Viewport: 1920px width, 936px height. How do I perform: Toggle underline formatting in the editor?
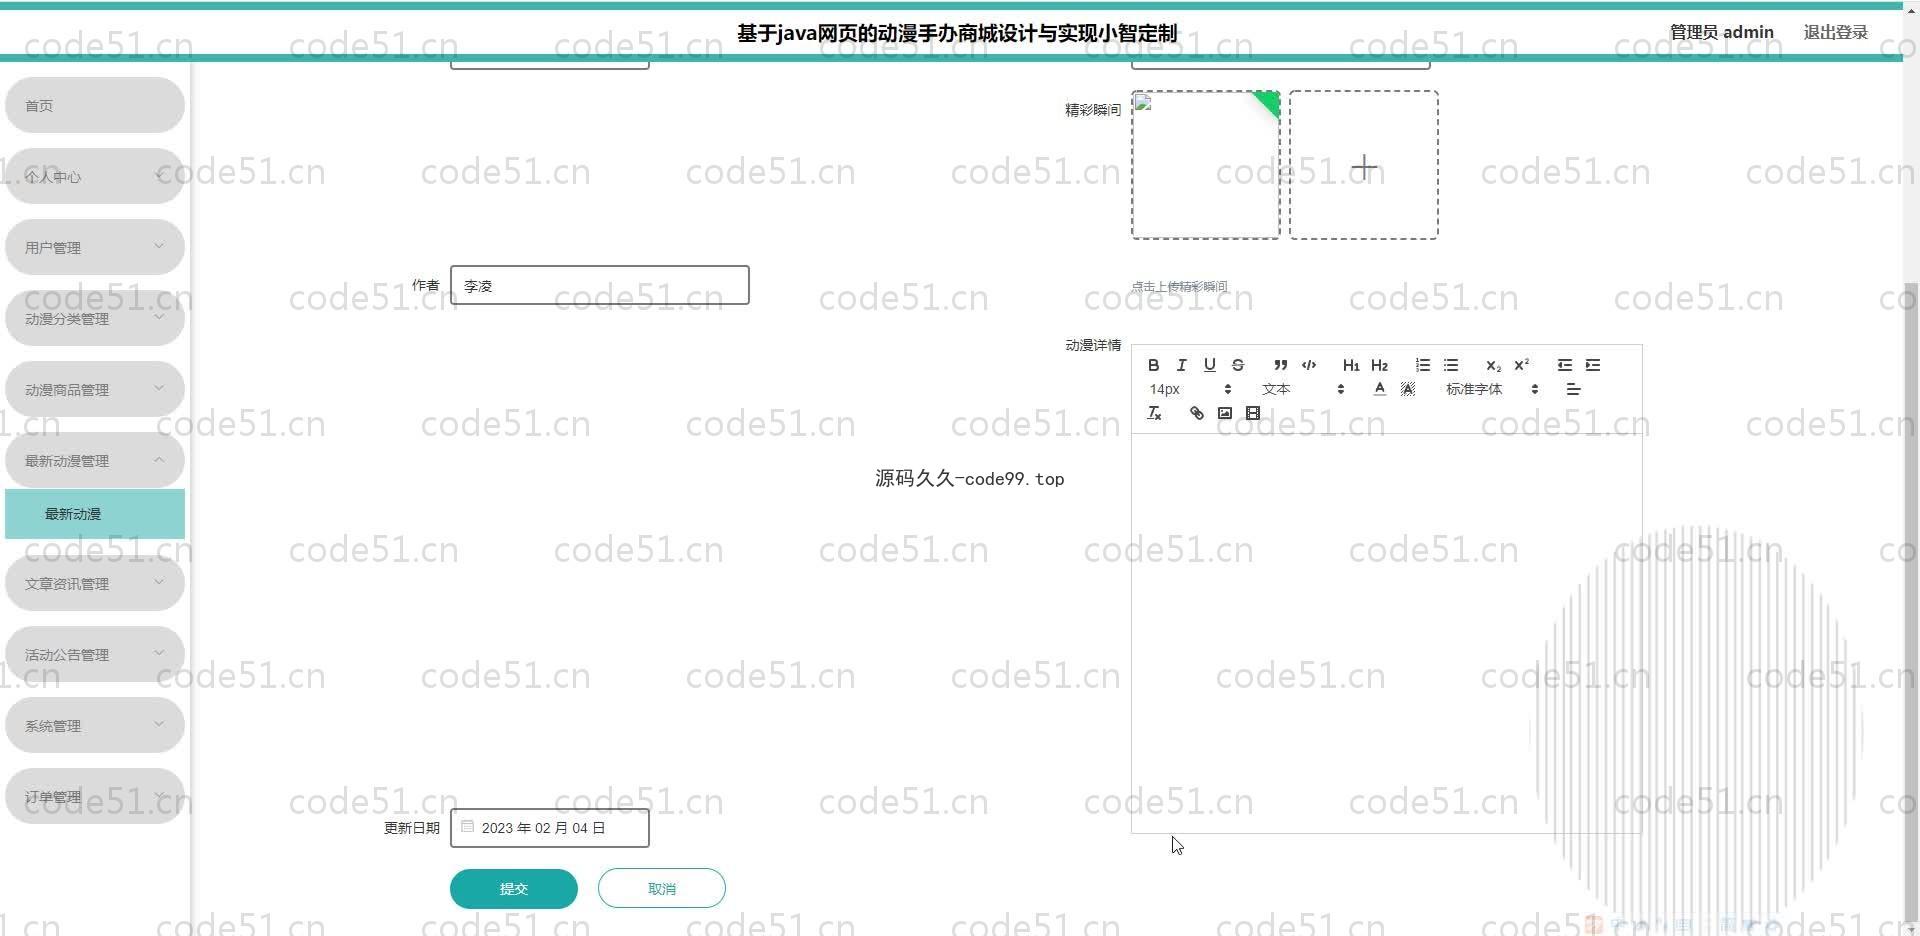pos(1209,365)
